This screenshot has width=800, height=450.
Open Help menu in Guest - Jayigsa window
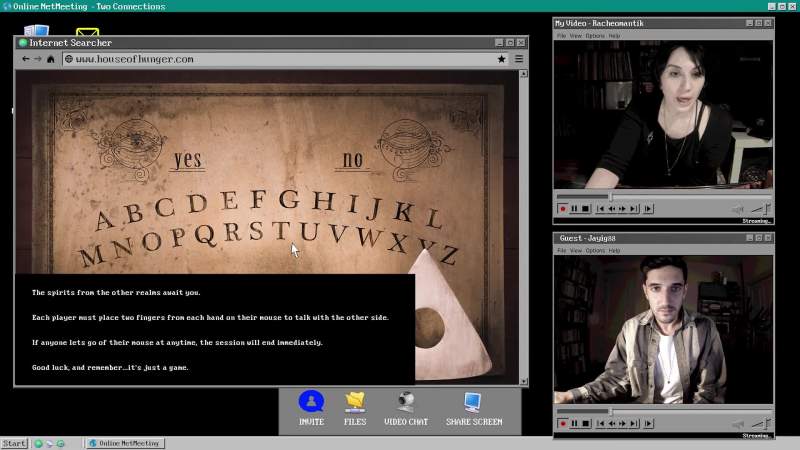[x=614, y=251]
